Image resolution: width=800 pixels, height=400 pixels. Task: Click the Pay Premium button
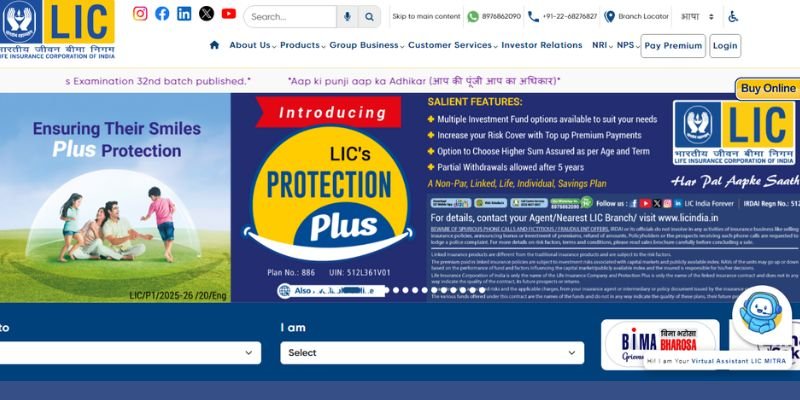673,46
